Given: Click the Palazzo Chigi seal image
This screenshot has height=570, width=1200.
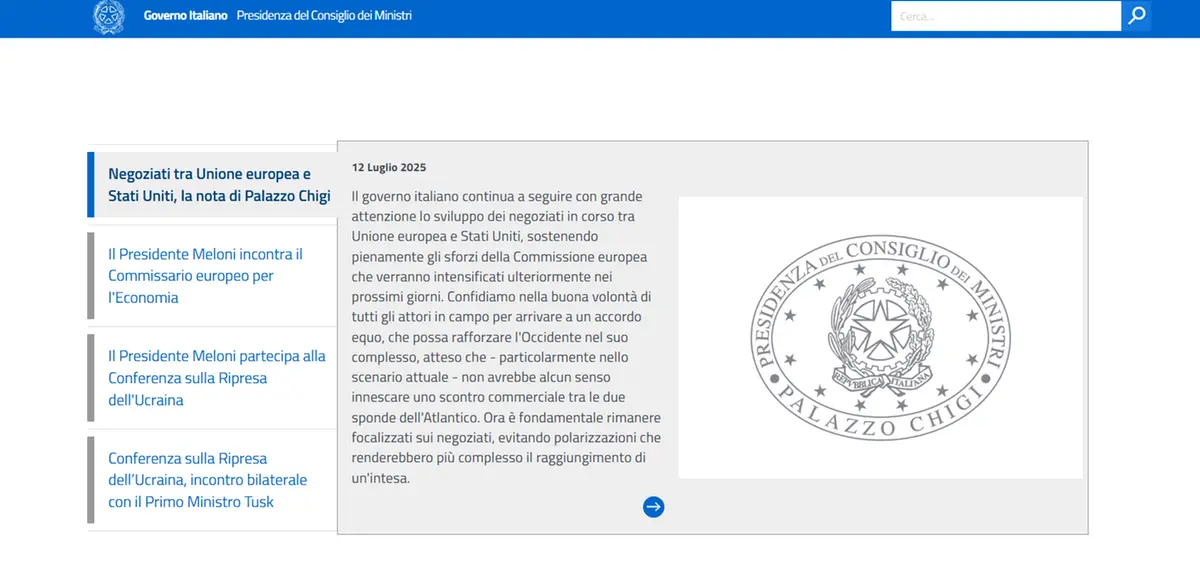Looking at the screenshot, I should pos(880,337).
